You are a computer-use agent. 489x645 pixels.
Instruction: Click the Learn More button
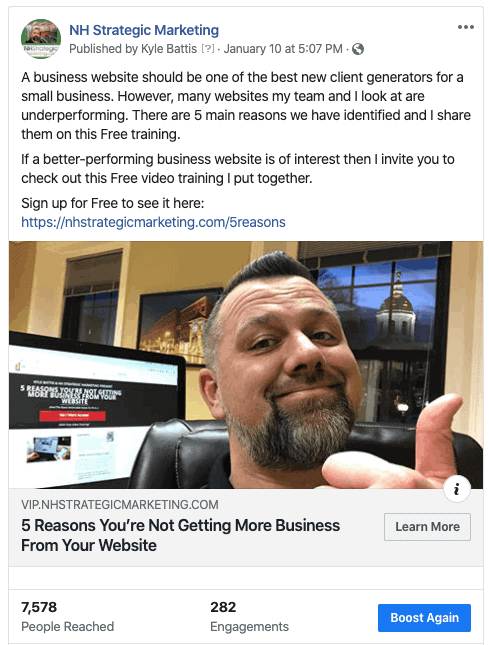[x=427, y=527]
